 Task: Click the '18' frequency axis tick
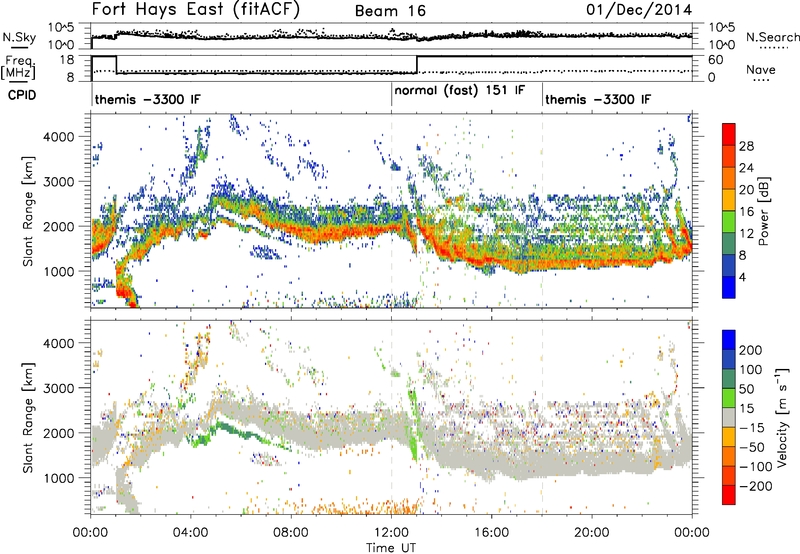[66, 60]
